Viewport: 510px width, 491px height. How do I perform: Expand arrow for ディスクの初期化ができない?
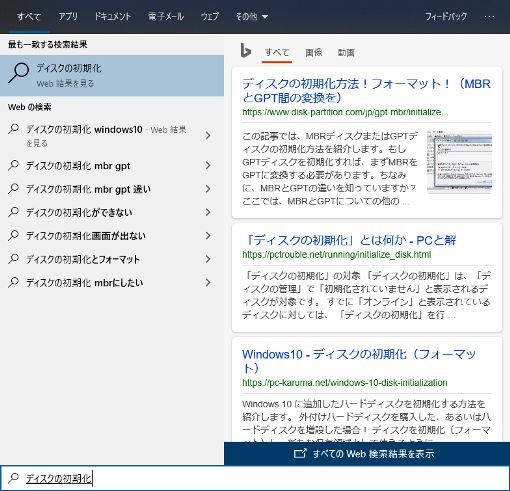pyautogui.click(x=208, y=212)
